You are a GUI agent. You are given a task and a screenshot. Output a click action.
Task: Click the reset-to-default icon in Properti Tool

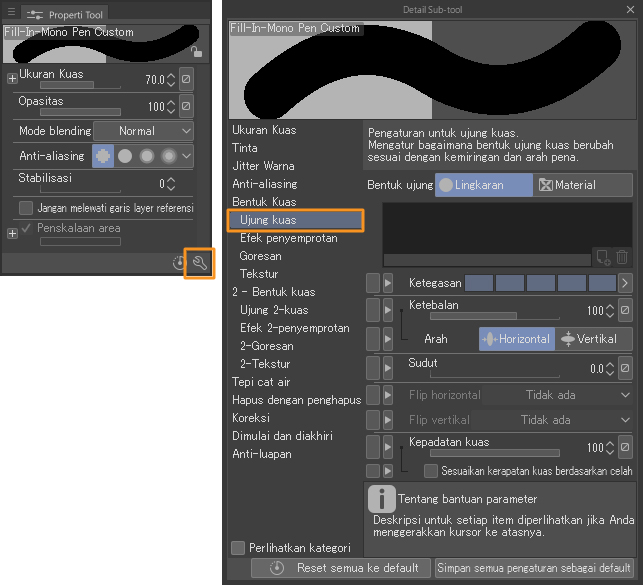point(178,264)
